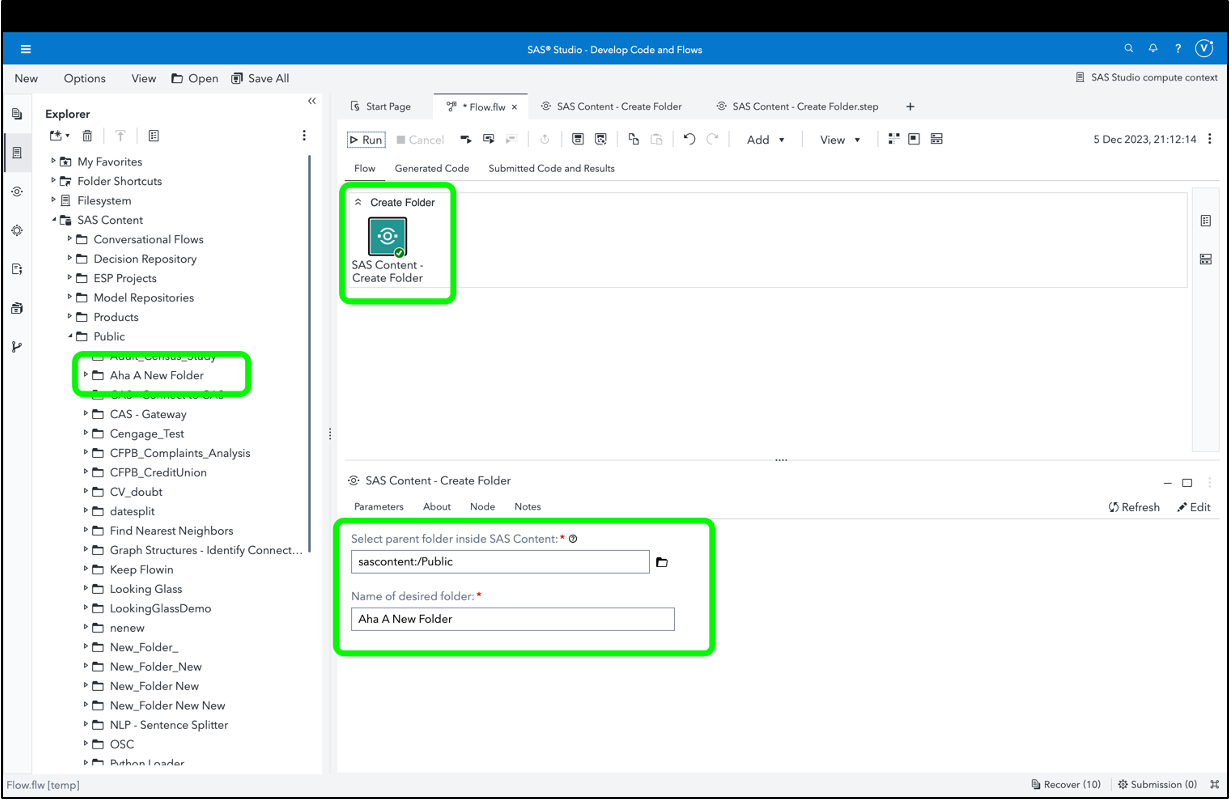
Task: Collapse the Public folder node
Action: [70, 336]
